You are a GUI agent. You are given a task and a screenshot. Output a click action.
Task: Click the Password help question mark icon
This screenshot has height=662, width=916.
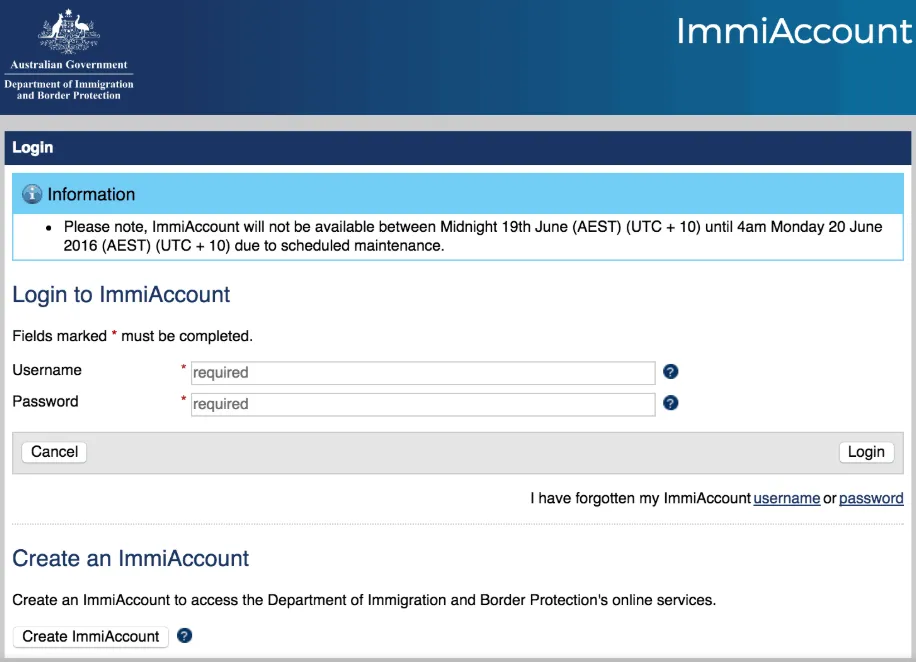pos(671,403)
